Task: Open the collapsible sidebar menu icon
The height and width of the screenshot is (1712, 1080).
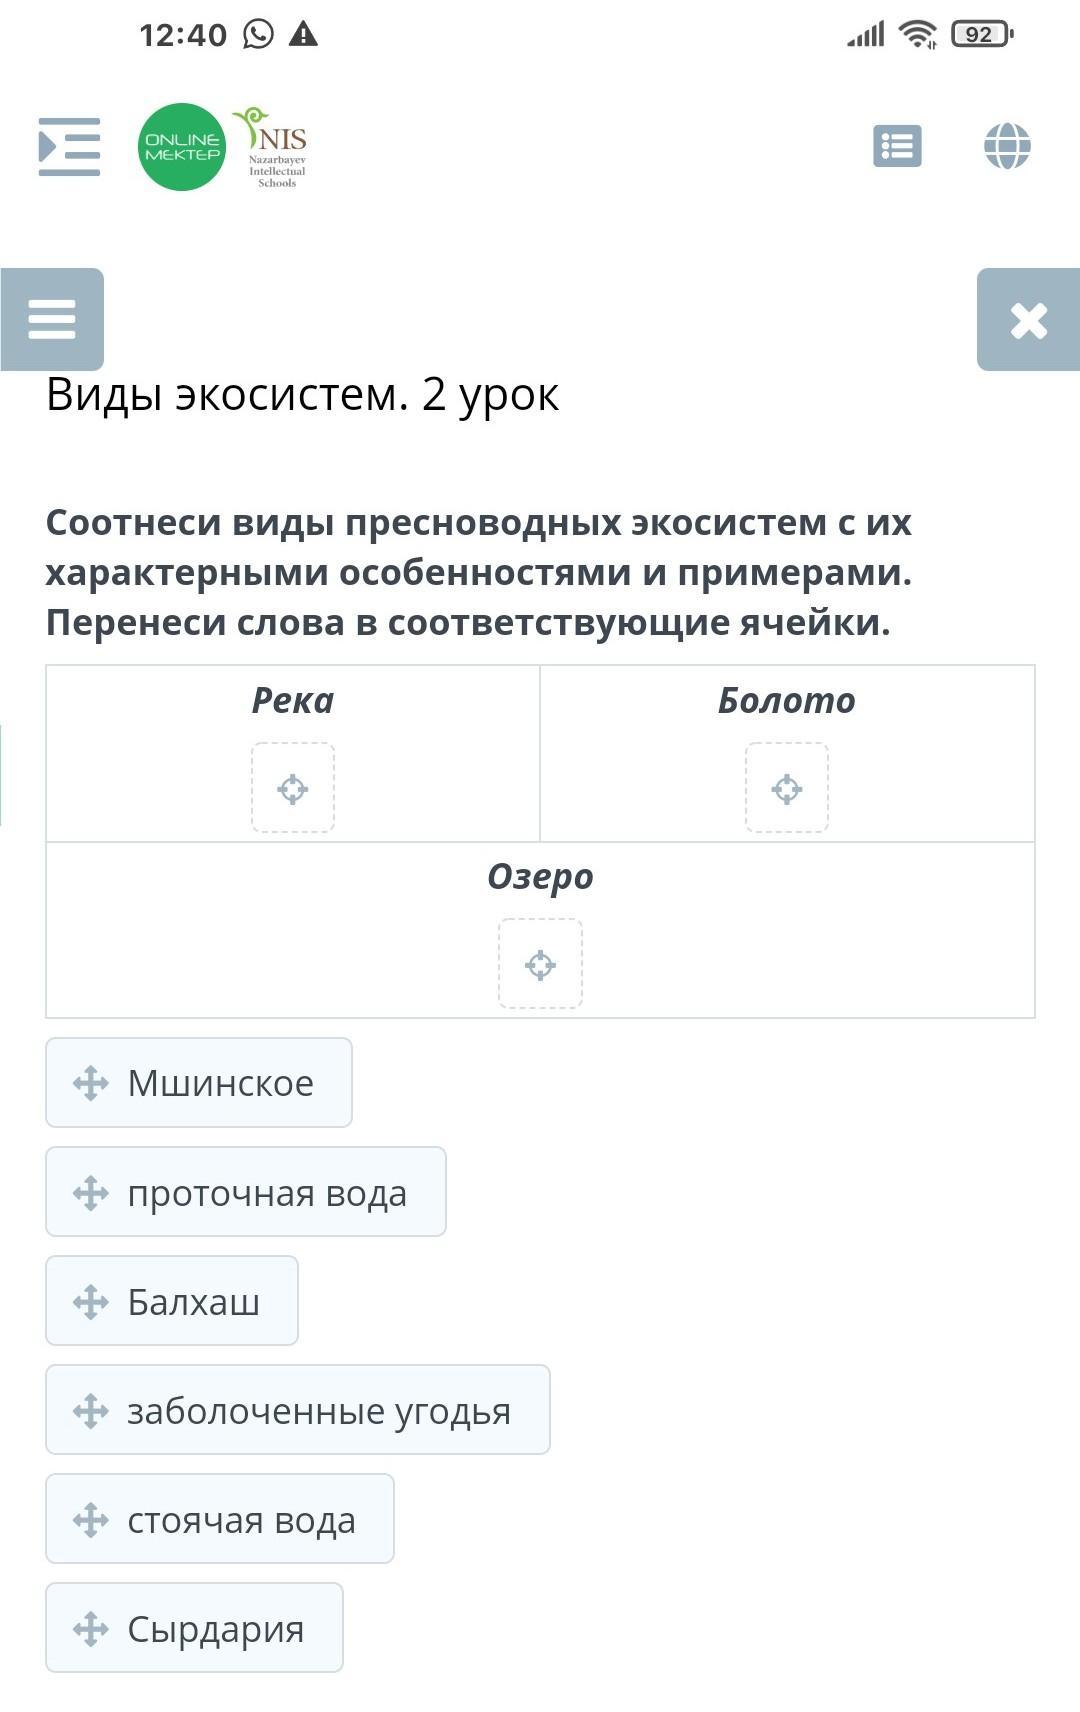Action: coord(69,146)
